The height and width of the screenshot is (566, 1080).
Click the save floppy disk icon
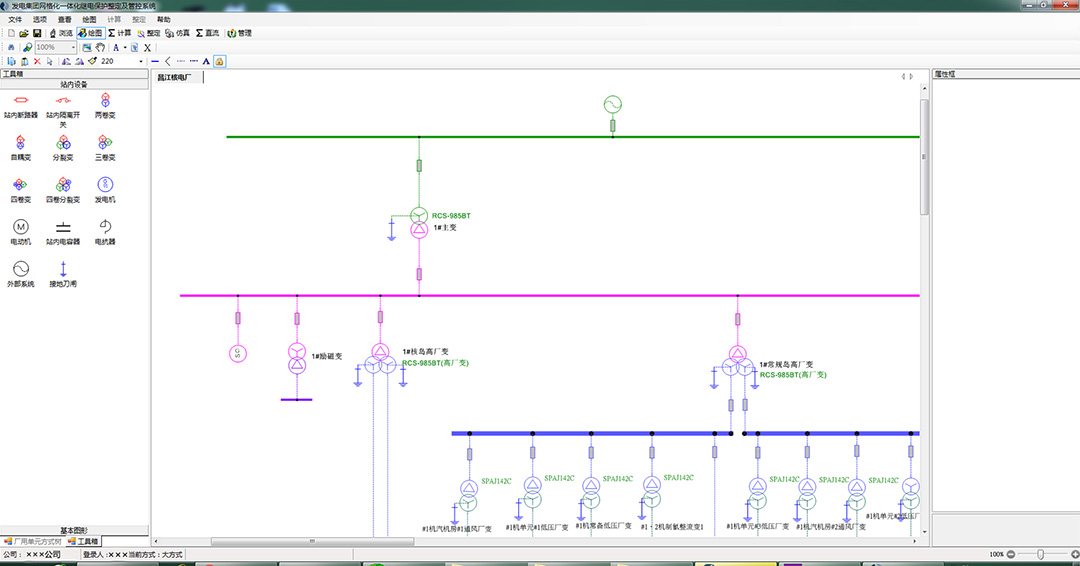coord(37,33)
